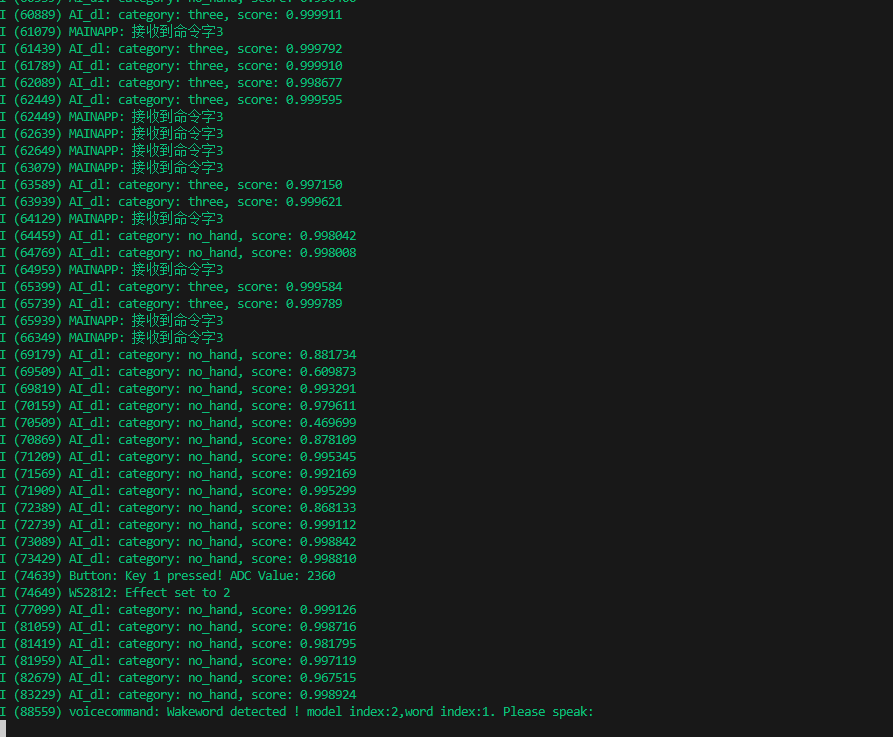Click the score value 0.469699
The image size is (893, 737).
click(328, 423)
